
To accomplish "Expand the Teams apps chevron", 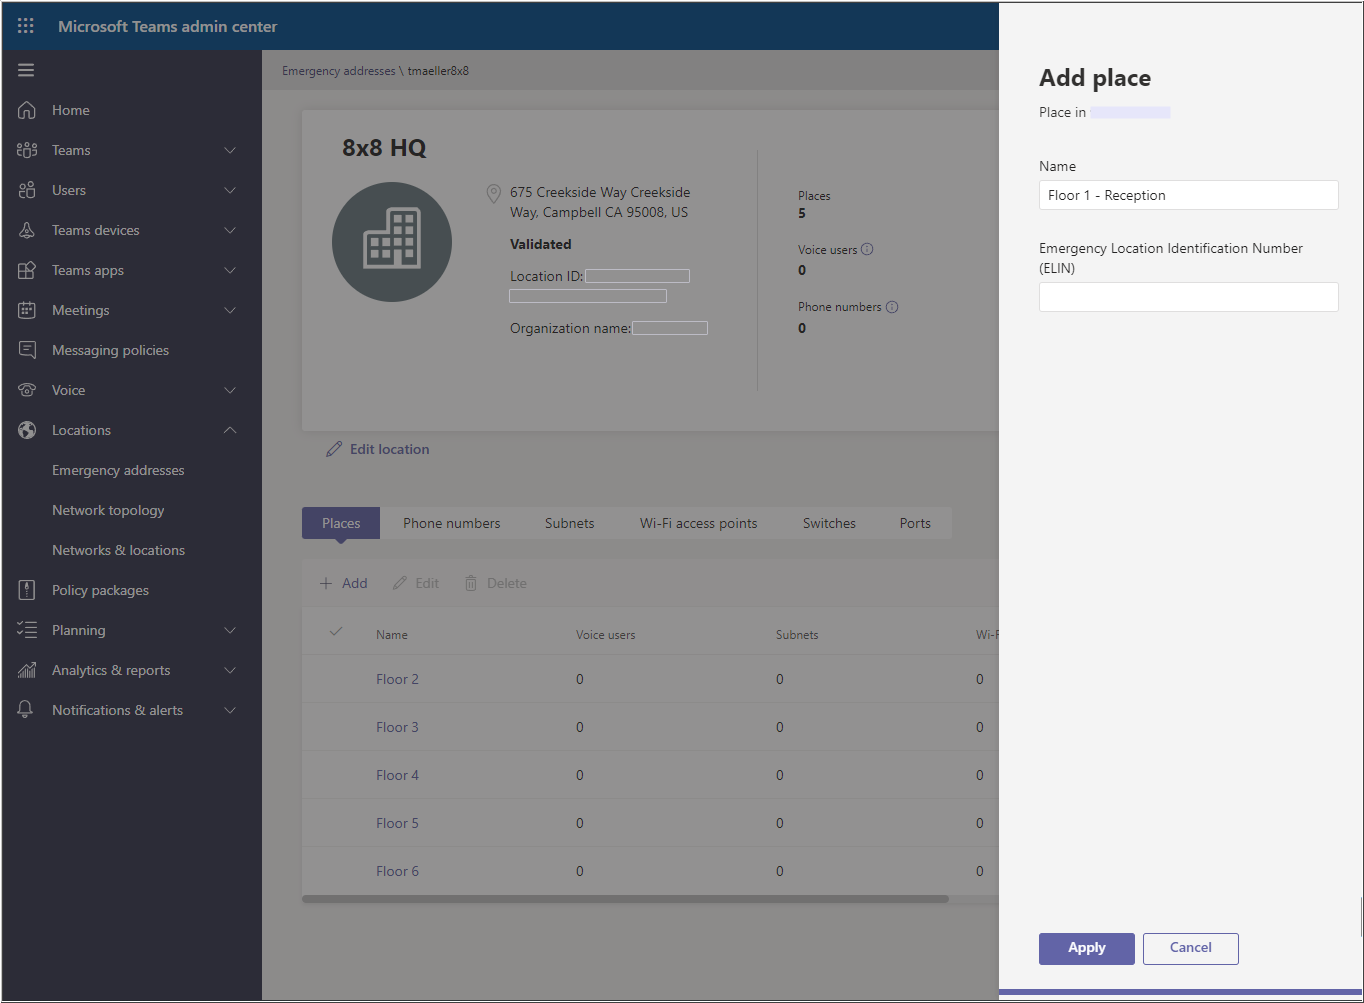I will tap(230, 270).
